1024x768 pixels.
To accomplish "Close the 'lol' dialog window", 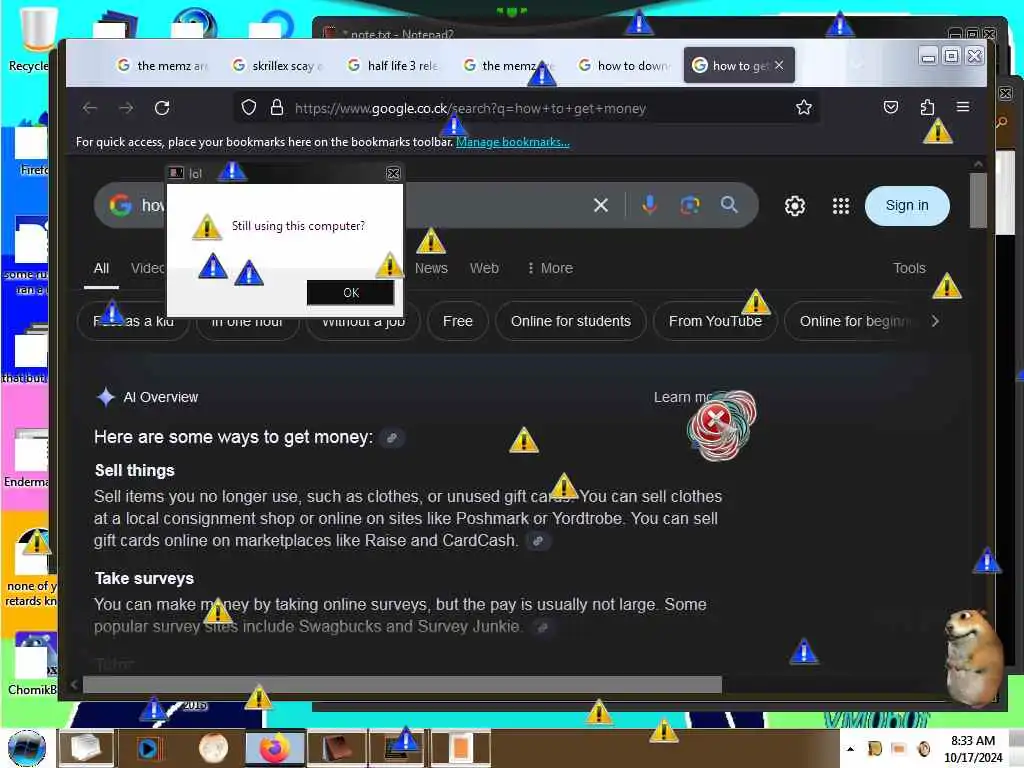I will 393,174.
